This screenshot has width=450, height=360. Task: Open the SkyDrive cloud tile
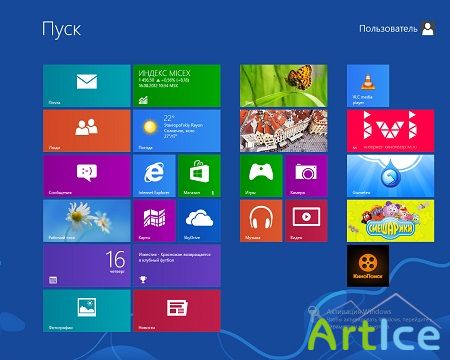(199, 221)
